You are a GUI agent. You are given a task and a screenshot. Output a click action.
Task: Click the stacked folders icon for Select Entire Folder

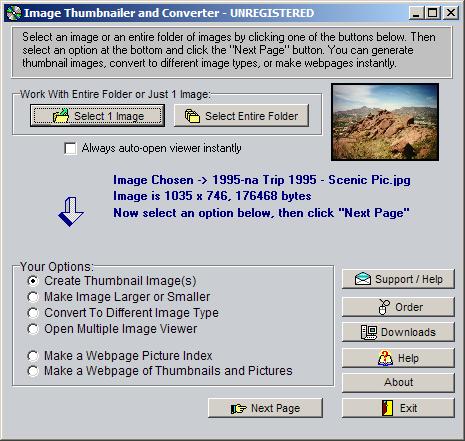coord(192,116)
